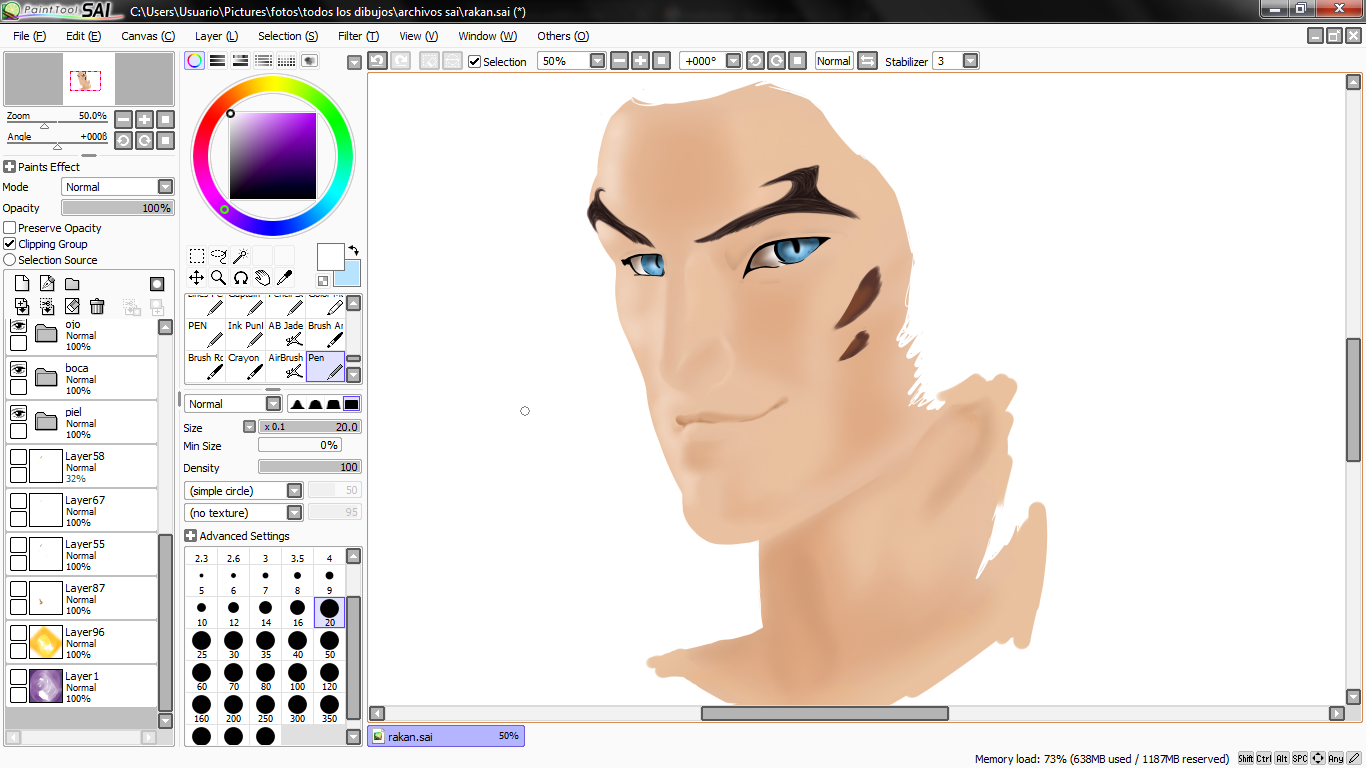The image size is (1366, 768).
Task: Open the File menu
Action: click(30, 36)
